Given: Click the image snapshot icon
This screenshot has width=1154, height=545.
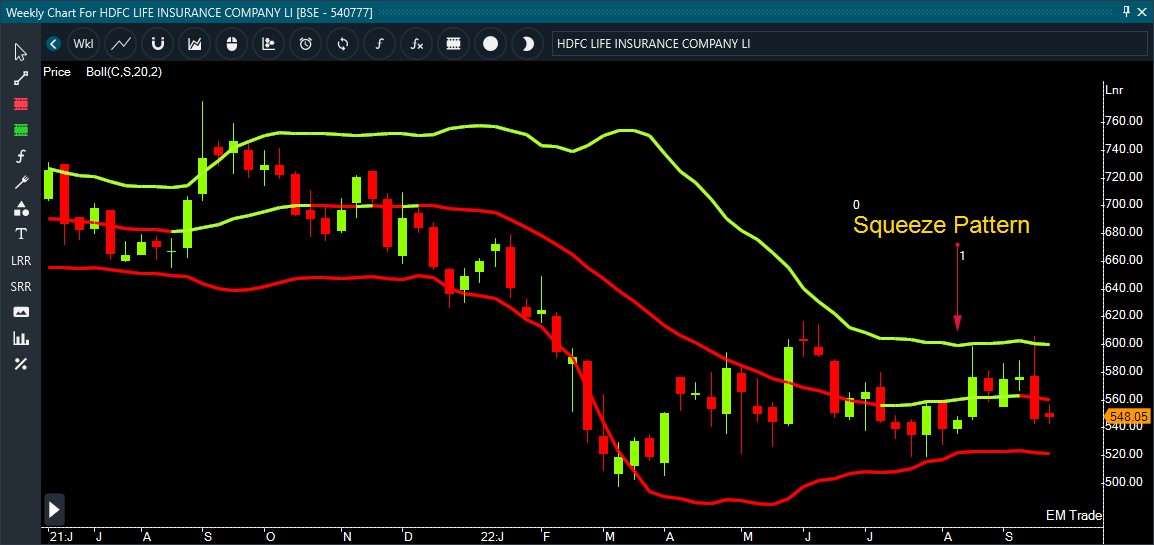Looking at the screenshot, I should coord(21,312).
